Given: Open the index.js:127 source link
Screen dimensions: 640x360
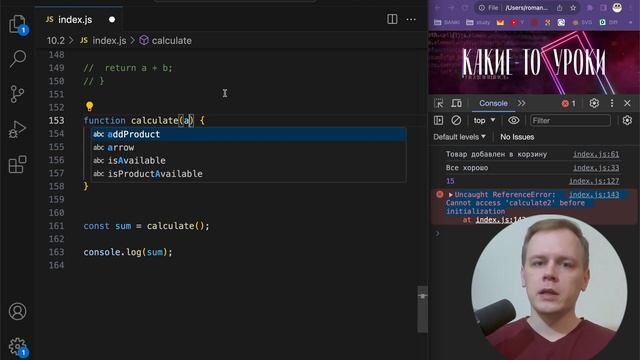Looking at the screenshot, I should pyautogui.click(x=594, y=181).
